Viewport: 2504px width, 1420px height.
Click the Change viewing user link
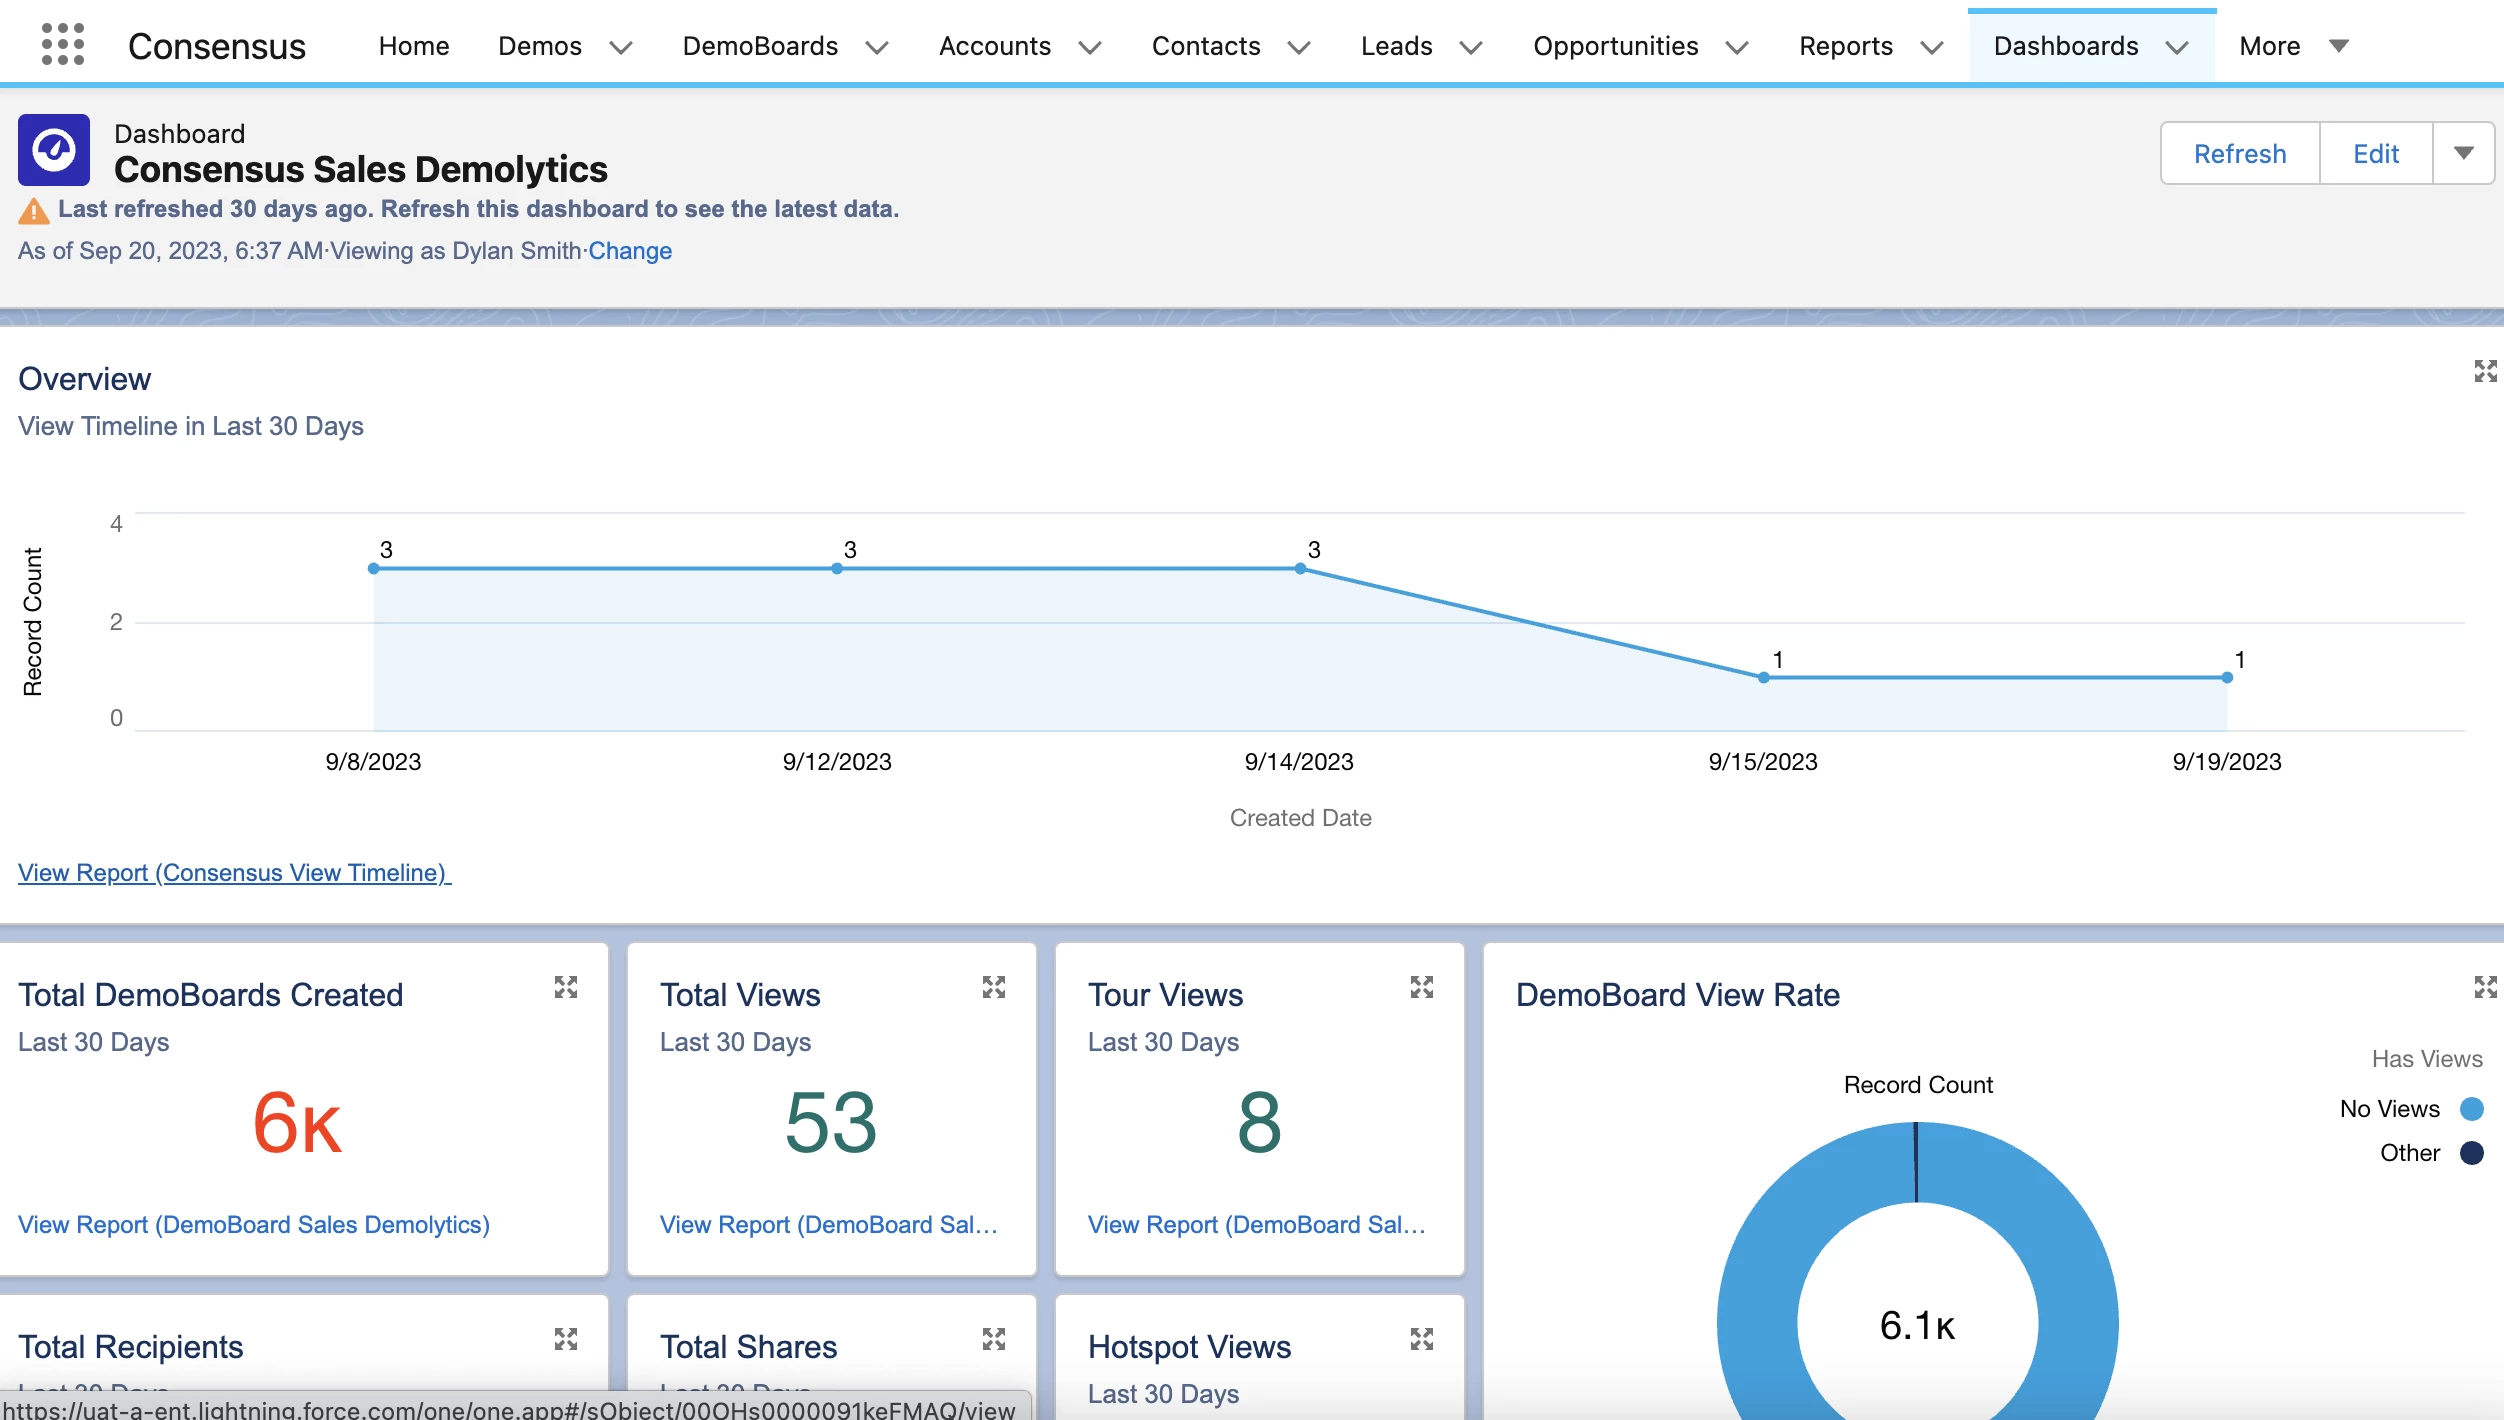point(630,250)
